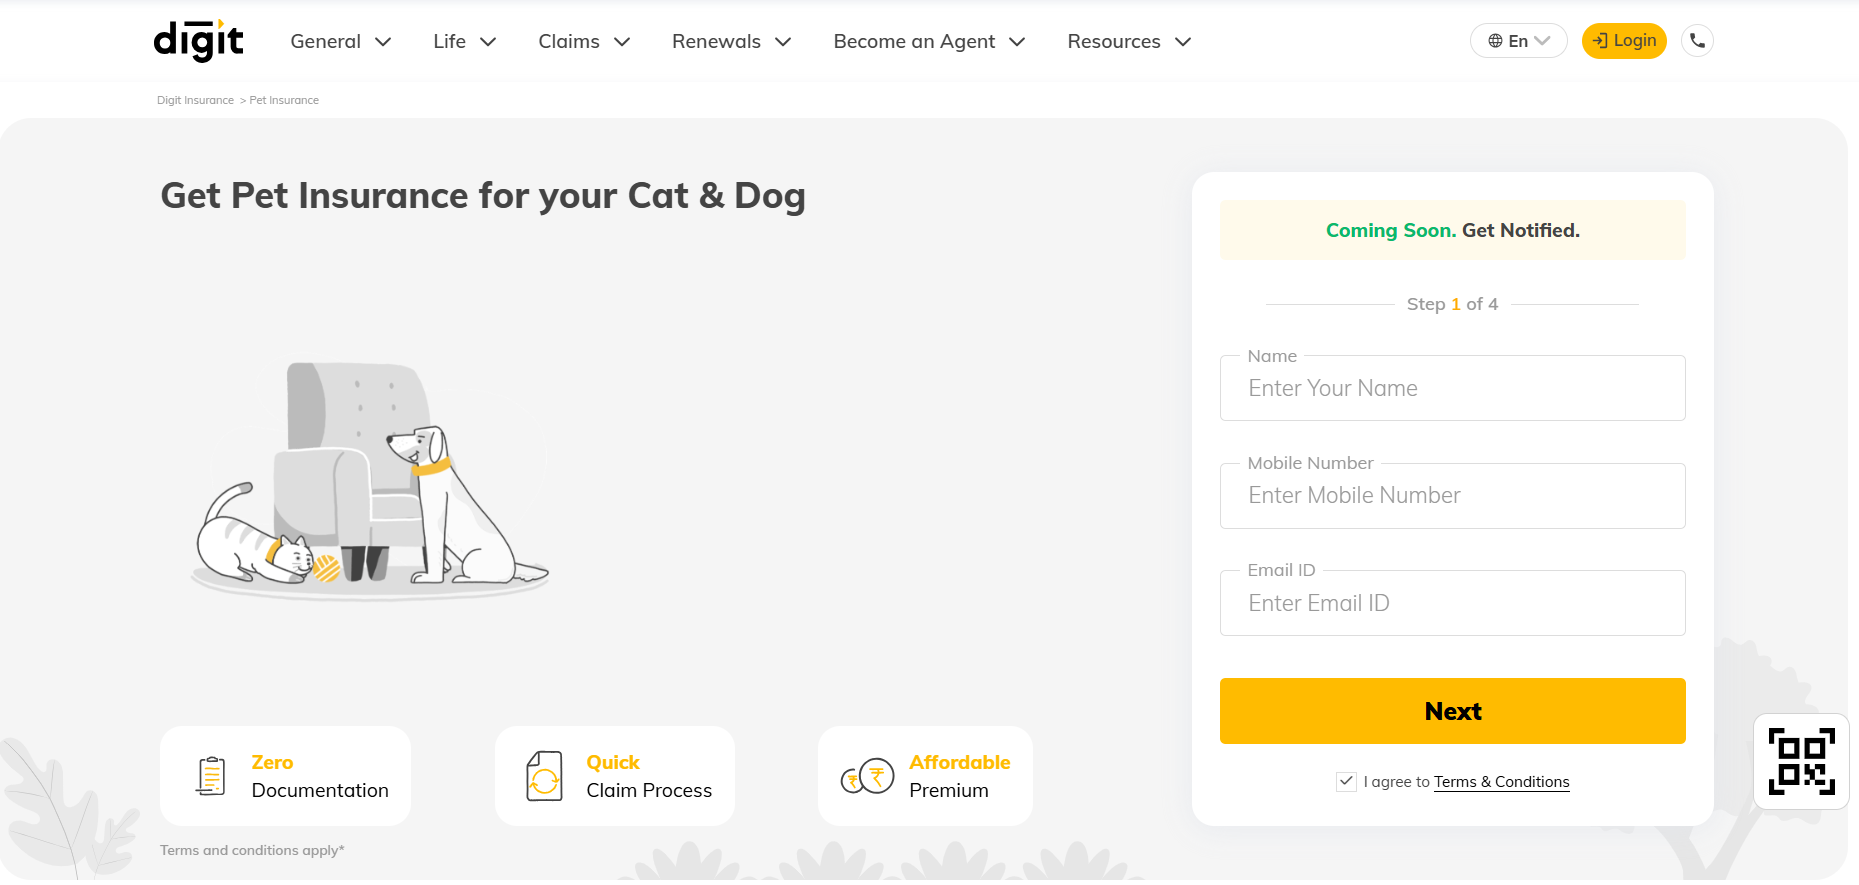Open the Claims menu
Viewport: 1859px width, 885px height.
584,42
